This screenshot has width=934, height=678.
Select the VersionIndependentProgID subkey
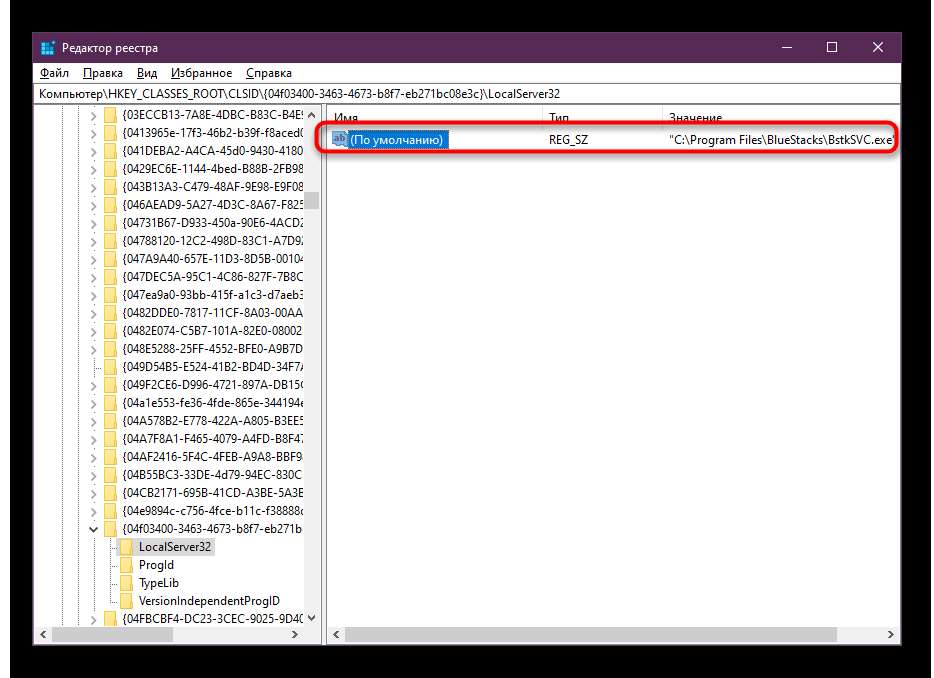(x=209, y=601)
